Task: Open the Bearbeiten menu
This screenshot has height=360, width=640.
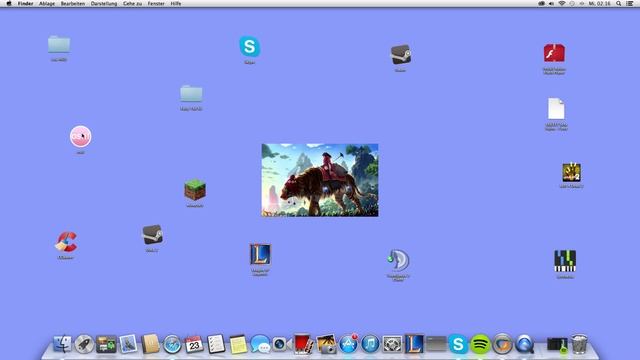Action: click(x=73, y=3)
